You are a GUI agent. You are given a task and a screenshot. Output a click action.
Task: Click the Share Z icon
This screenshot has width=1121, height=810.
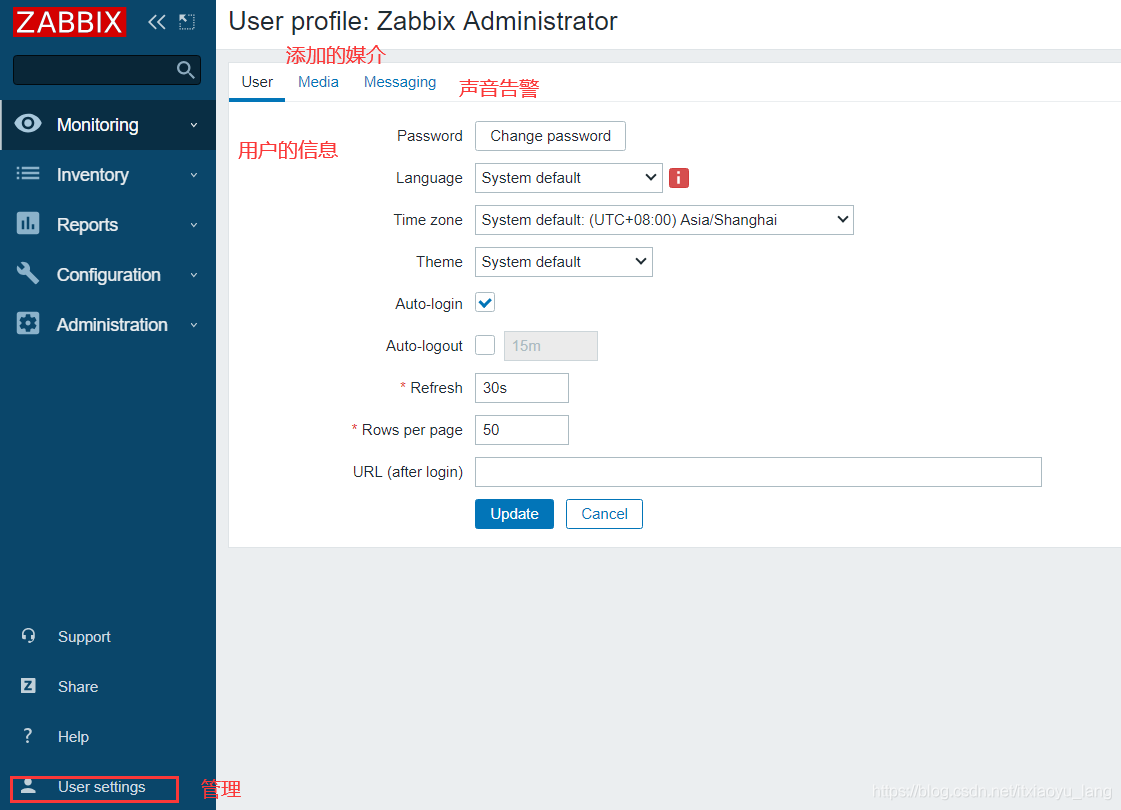[28, 686]
